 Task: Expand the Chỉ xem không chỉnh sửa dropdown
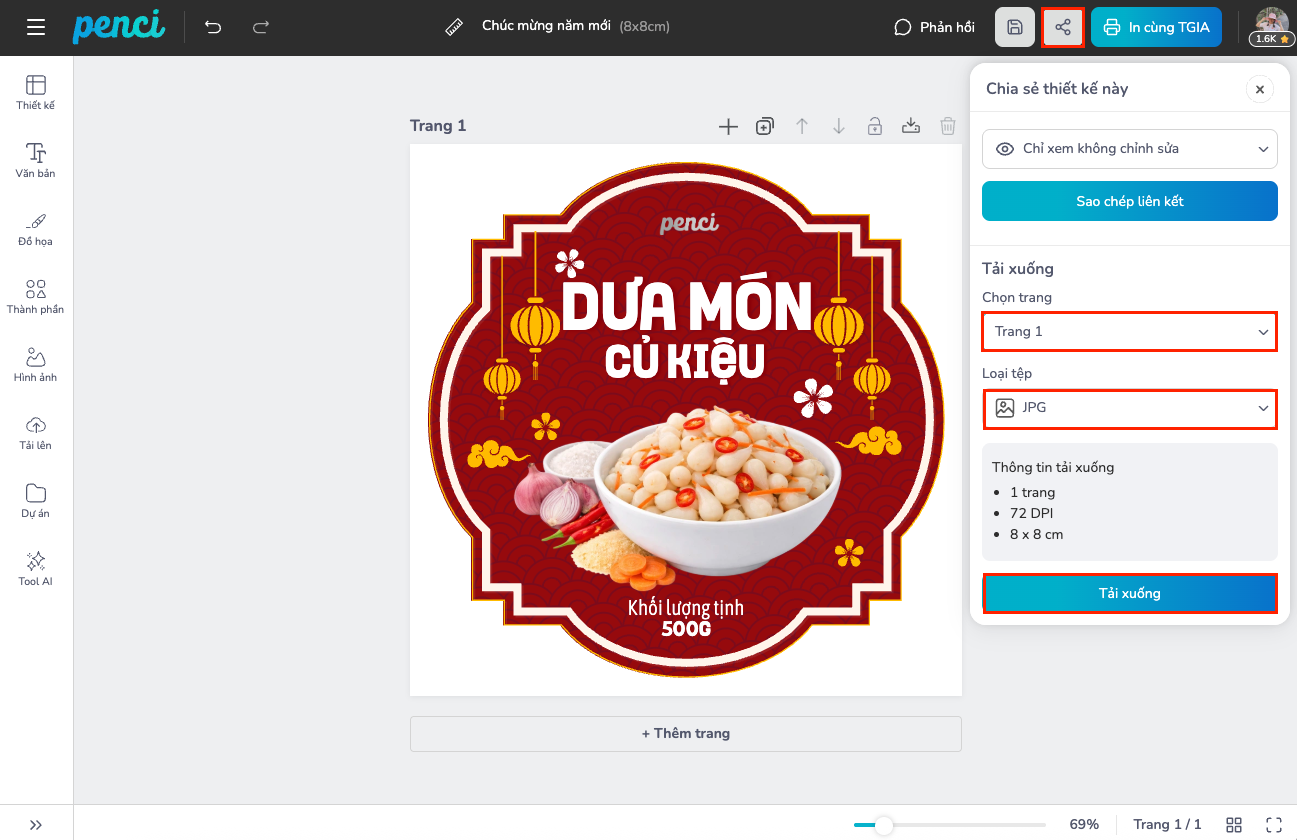tap(1130, 149)
